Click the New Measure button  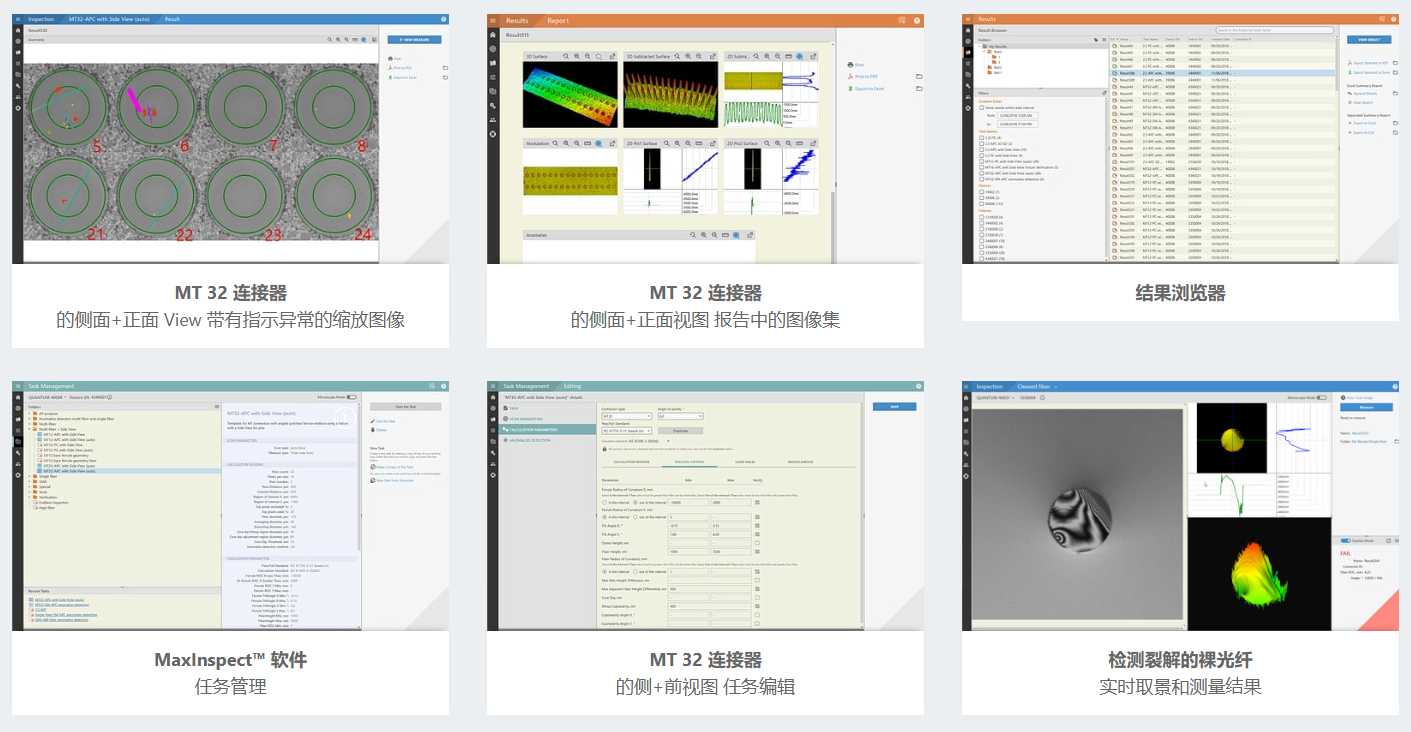414,40
